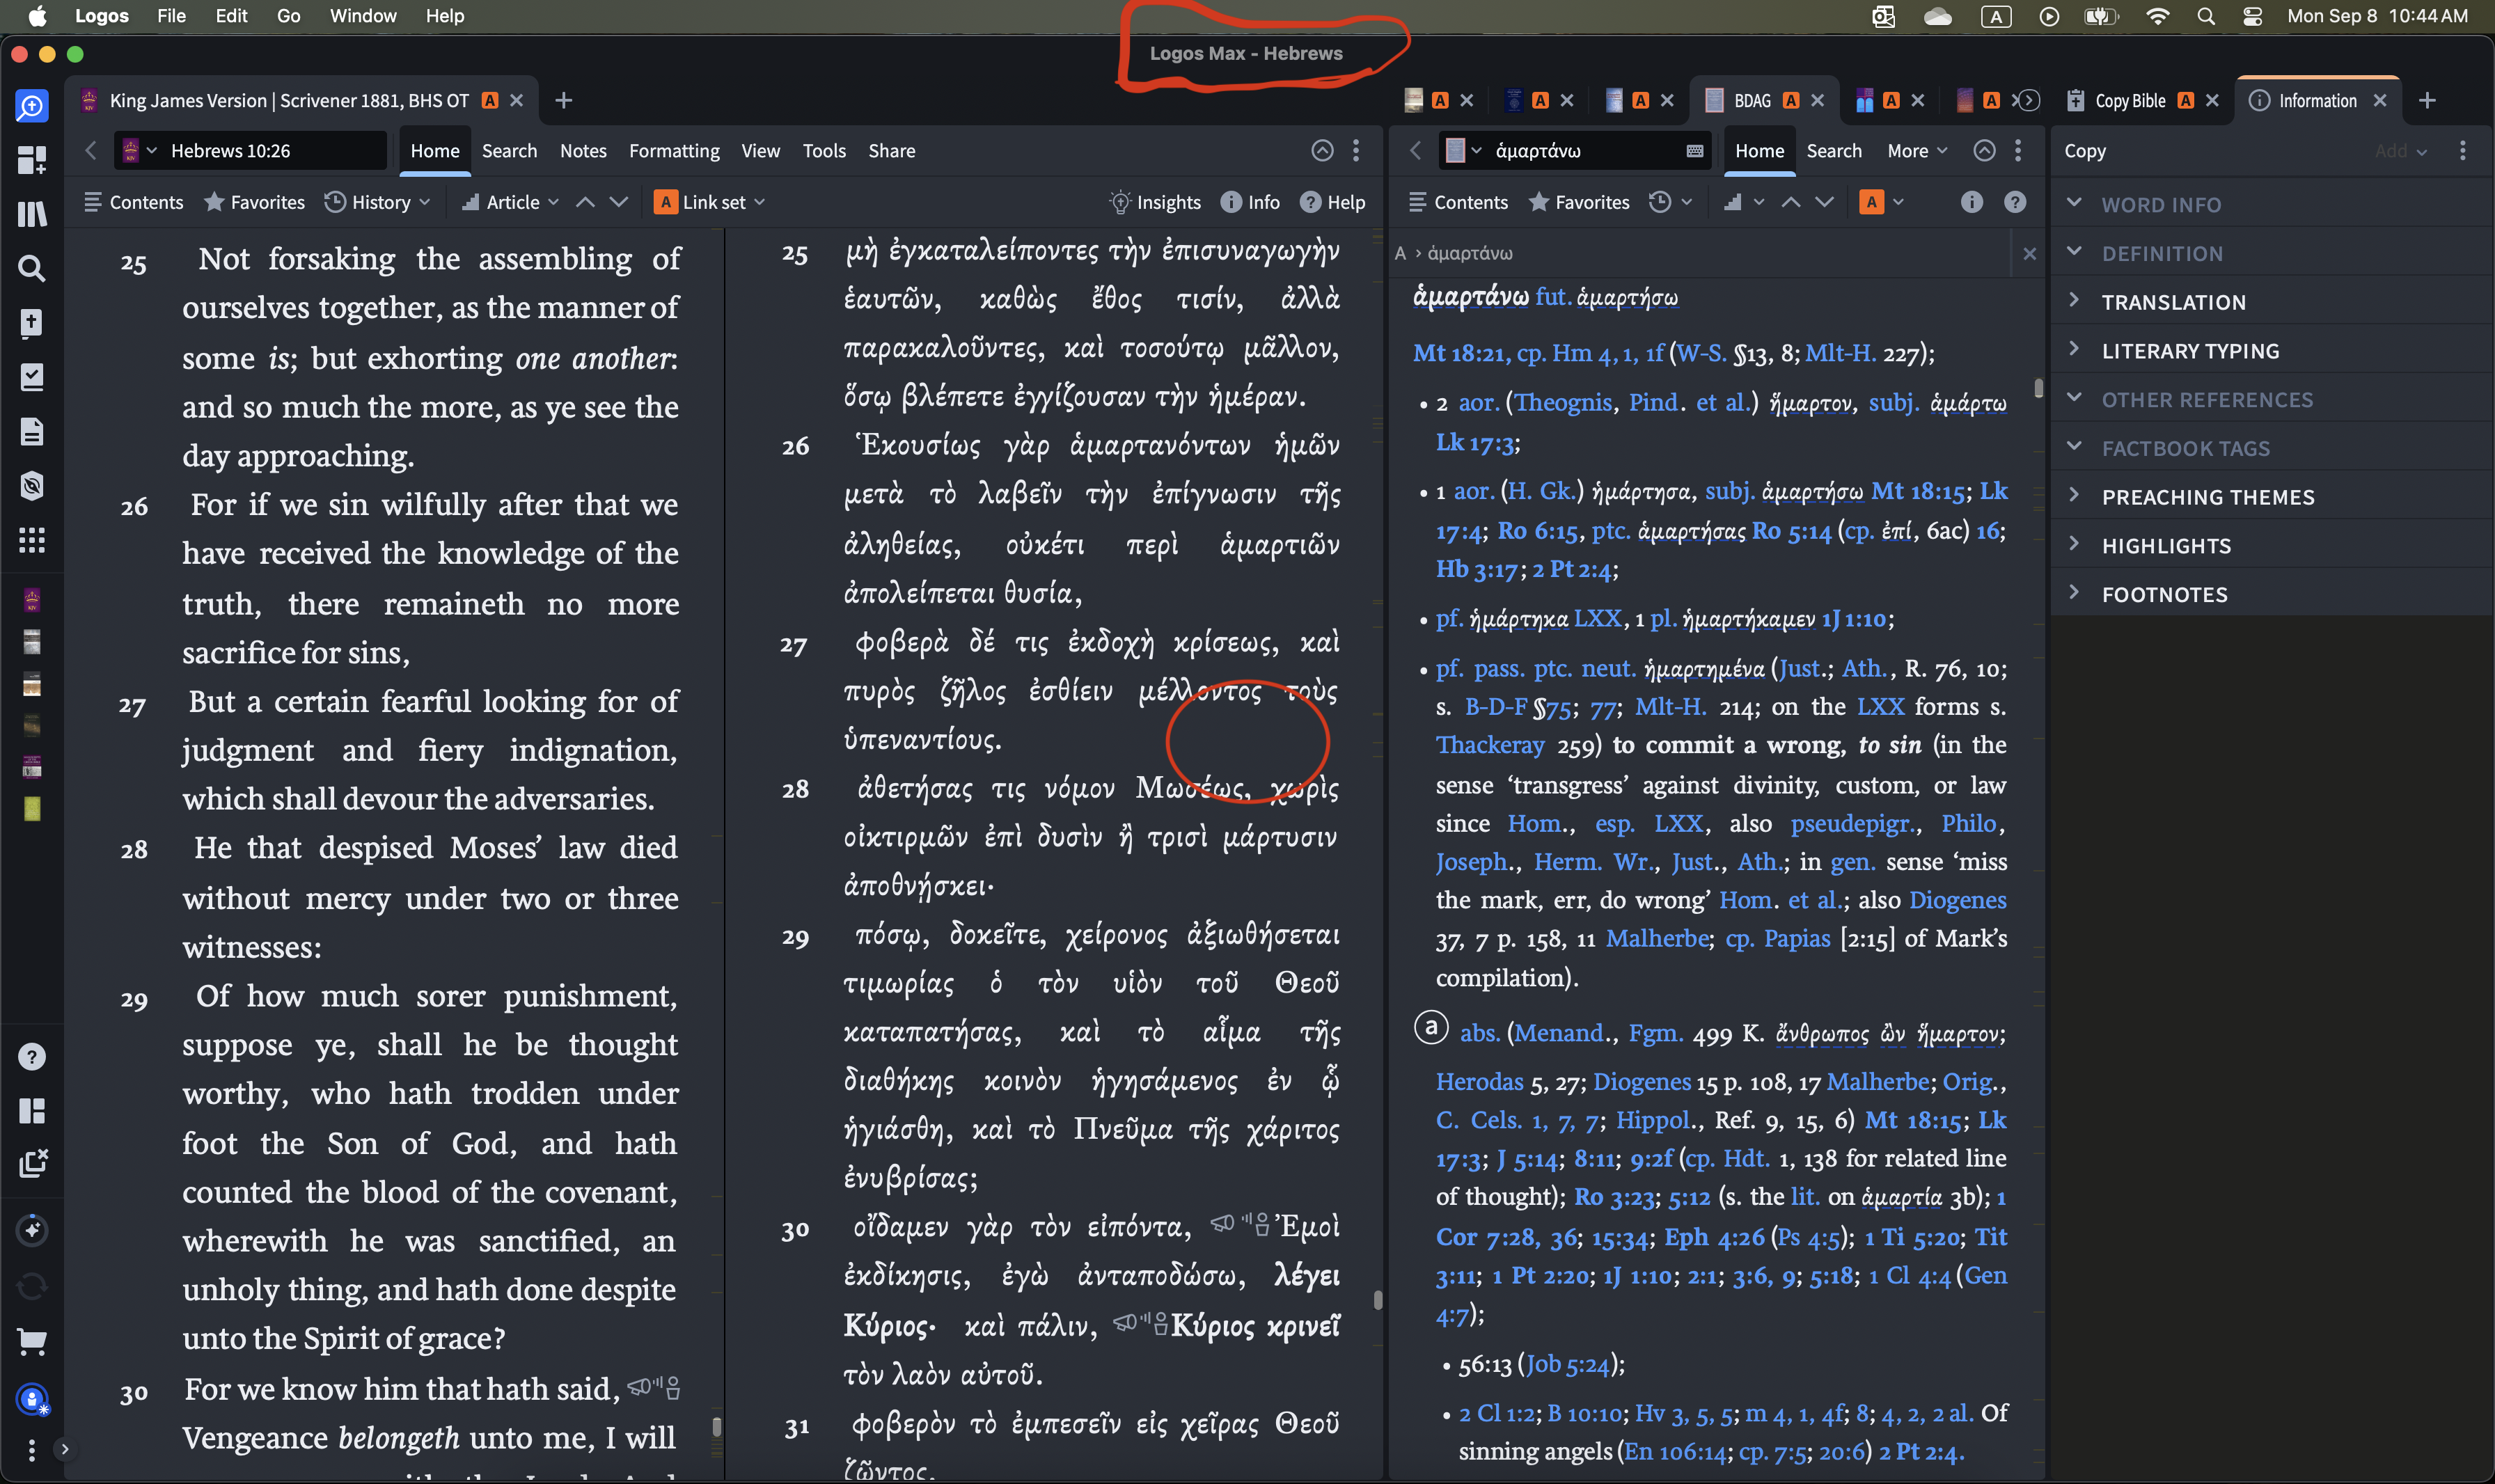Toggle the keyboard icon in BDAG lookup box

pos(1694,151)
